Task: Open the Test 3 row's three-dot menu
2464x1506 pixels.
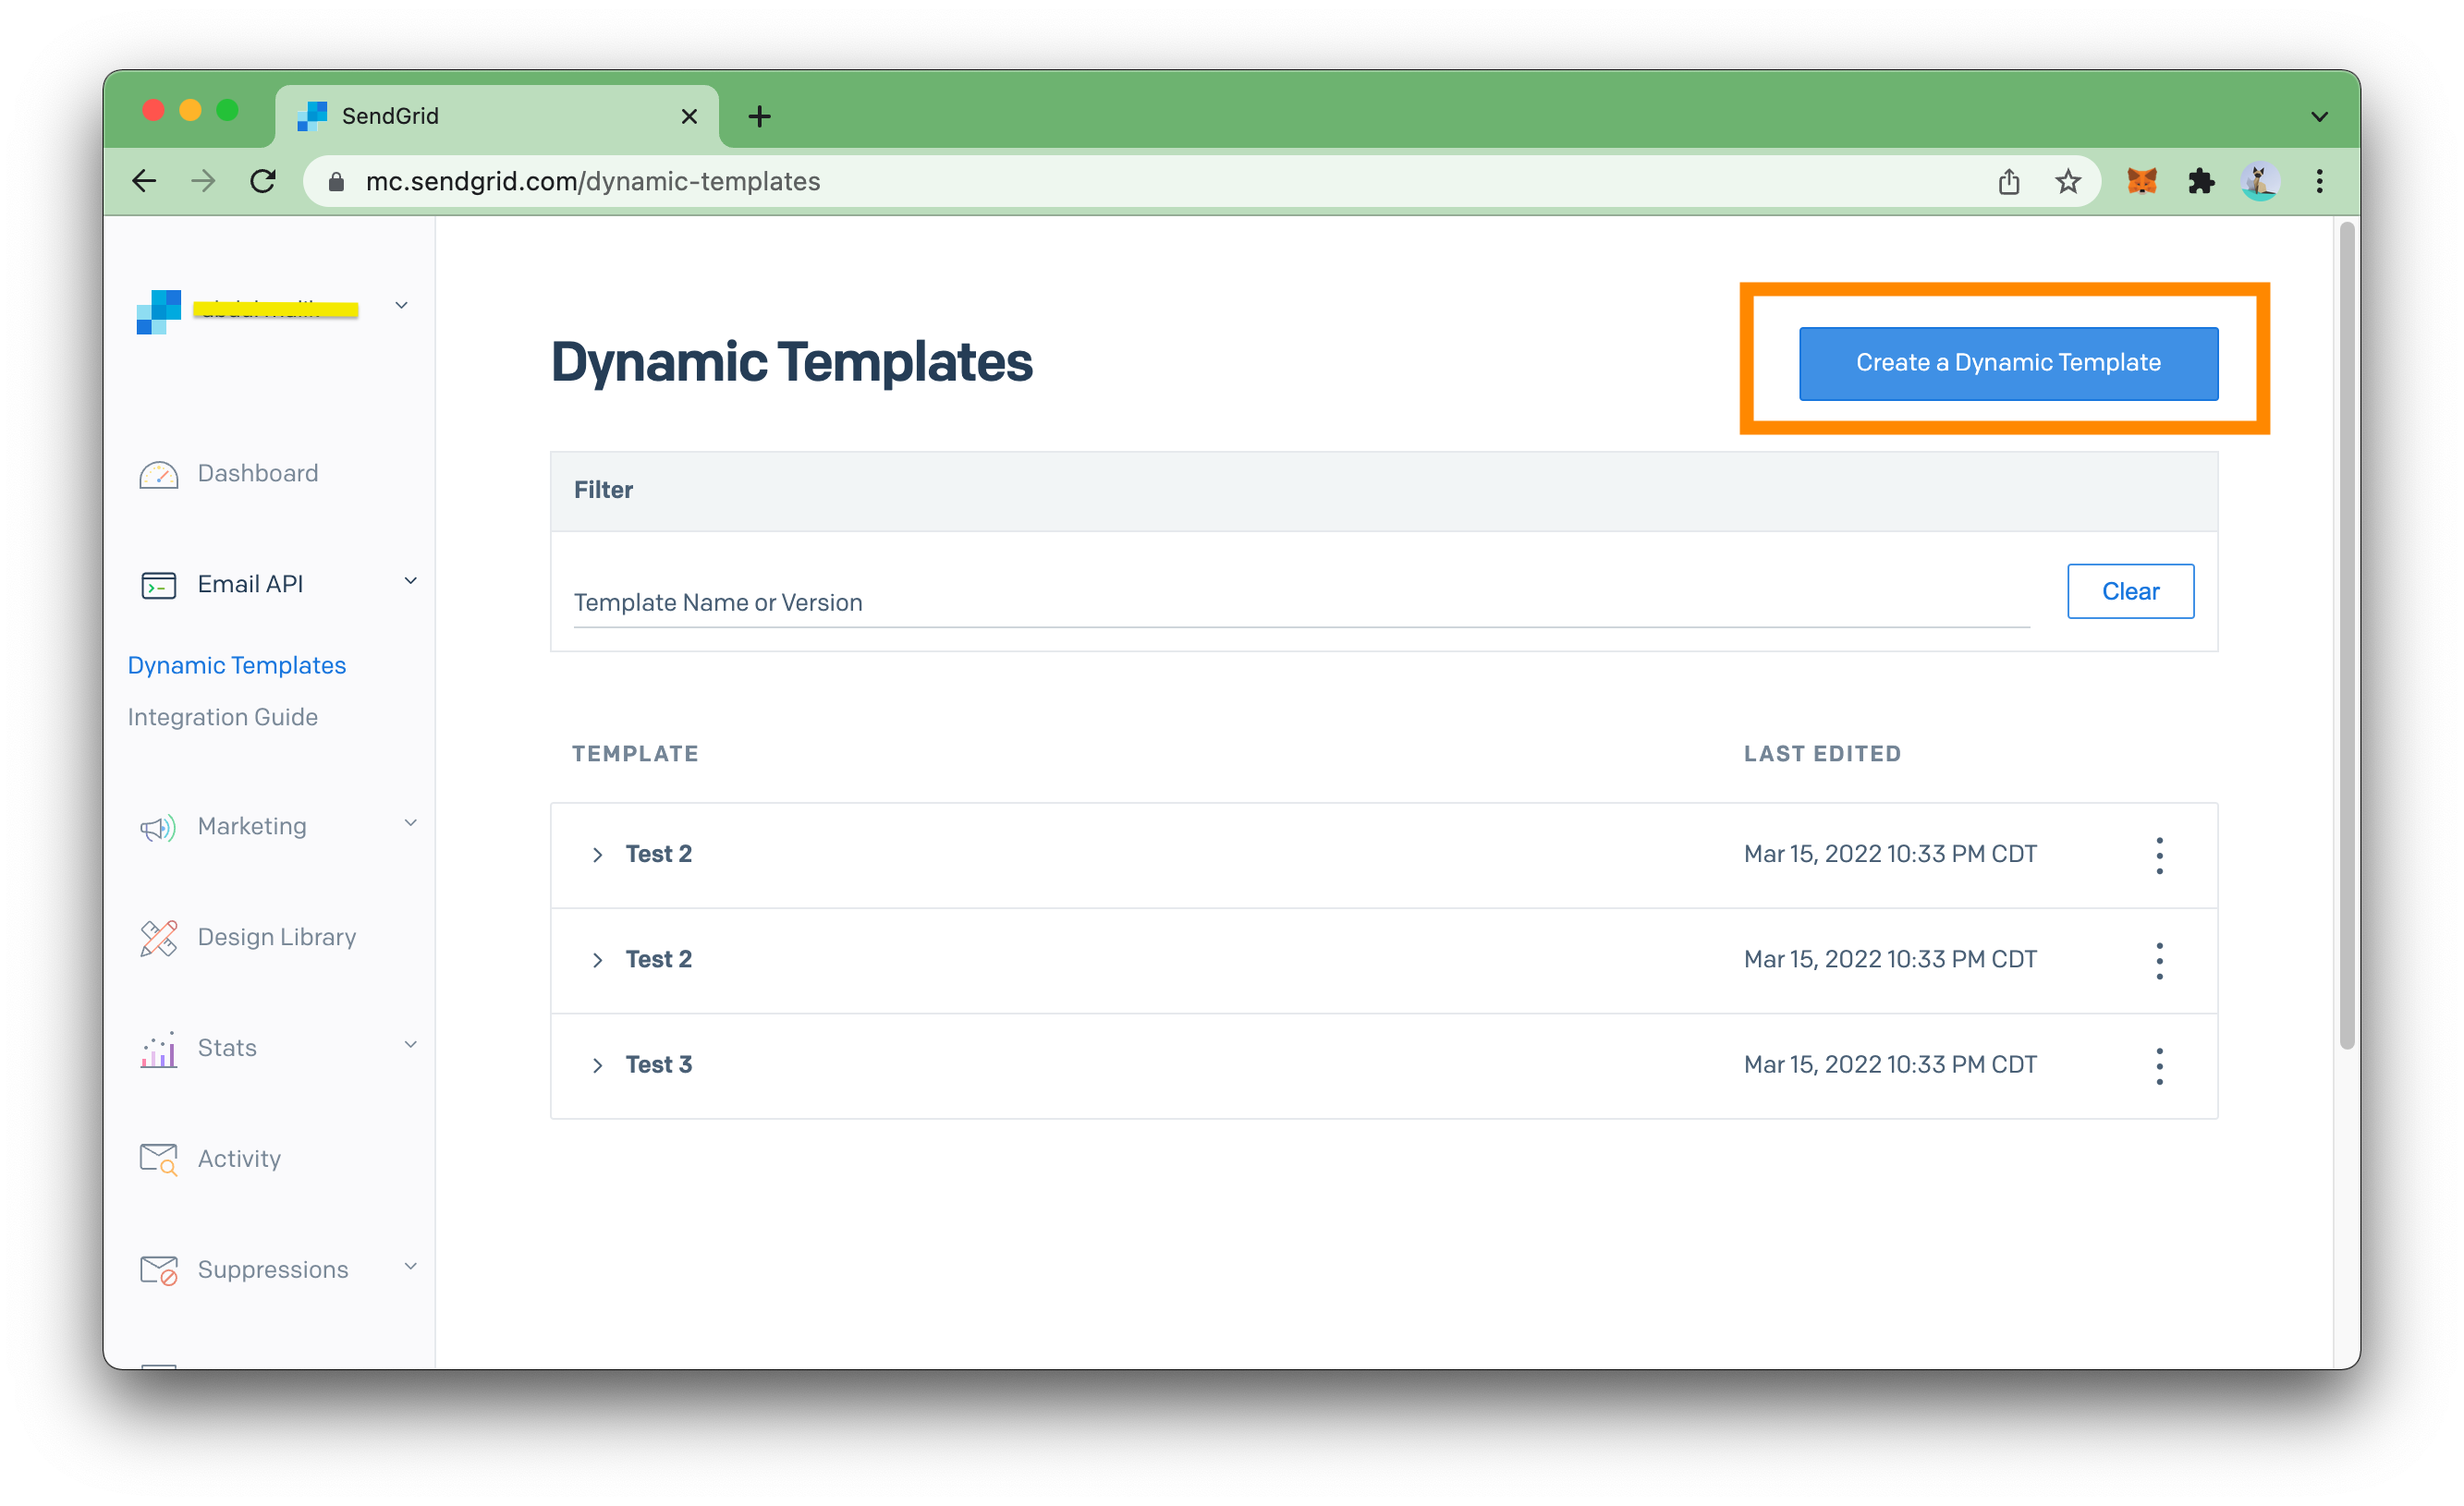Action: [2159, 1066]
